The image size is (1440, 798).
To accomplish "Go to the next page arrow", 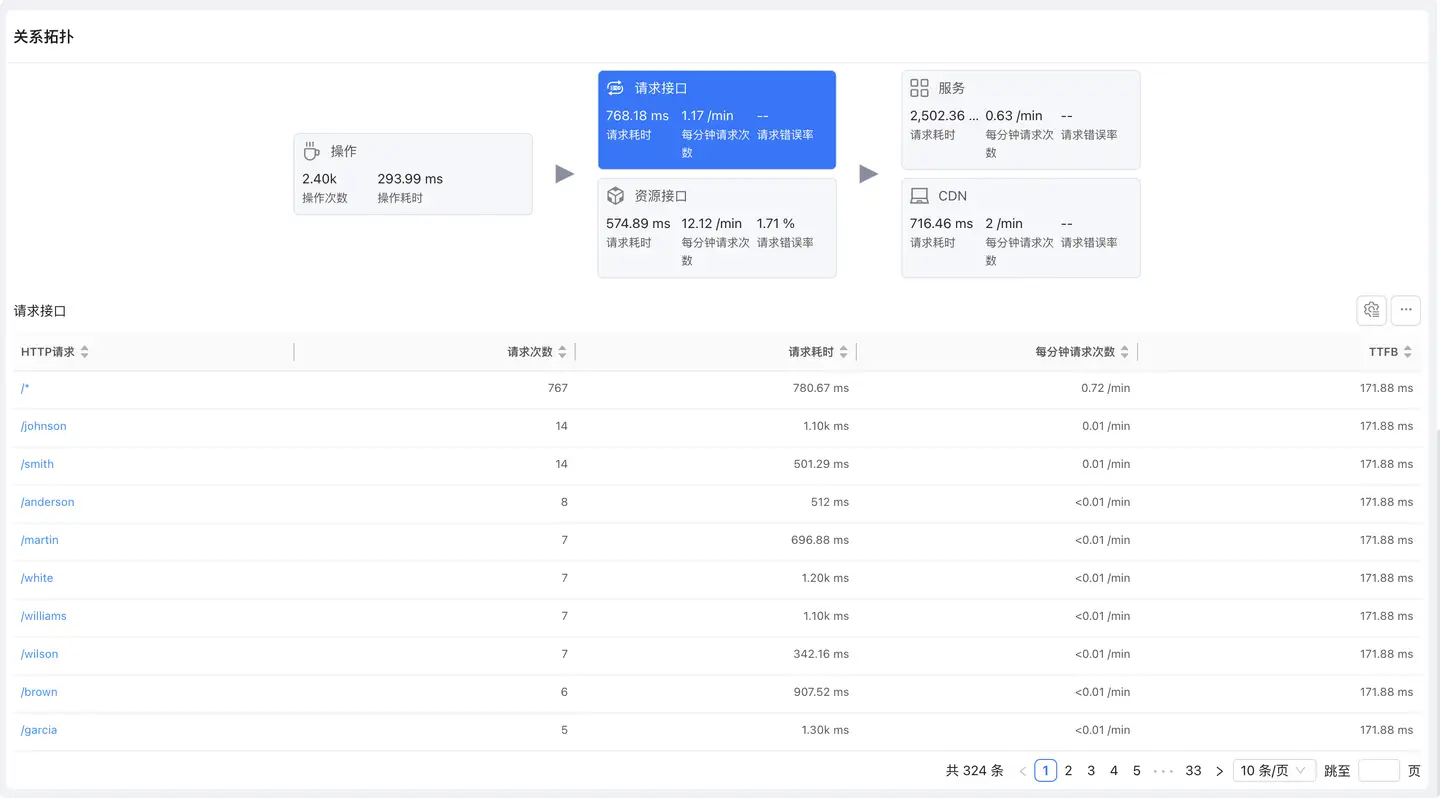I will pos(1219,771).
